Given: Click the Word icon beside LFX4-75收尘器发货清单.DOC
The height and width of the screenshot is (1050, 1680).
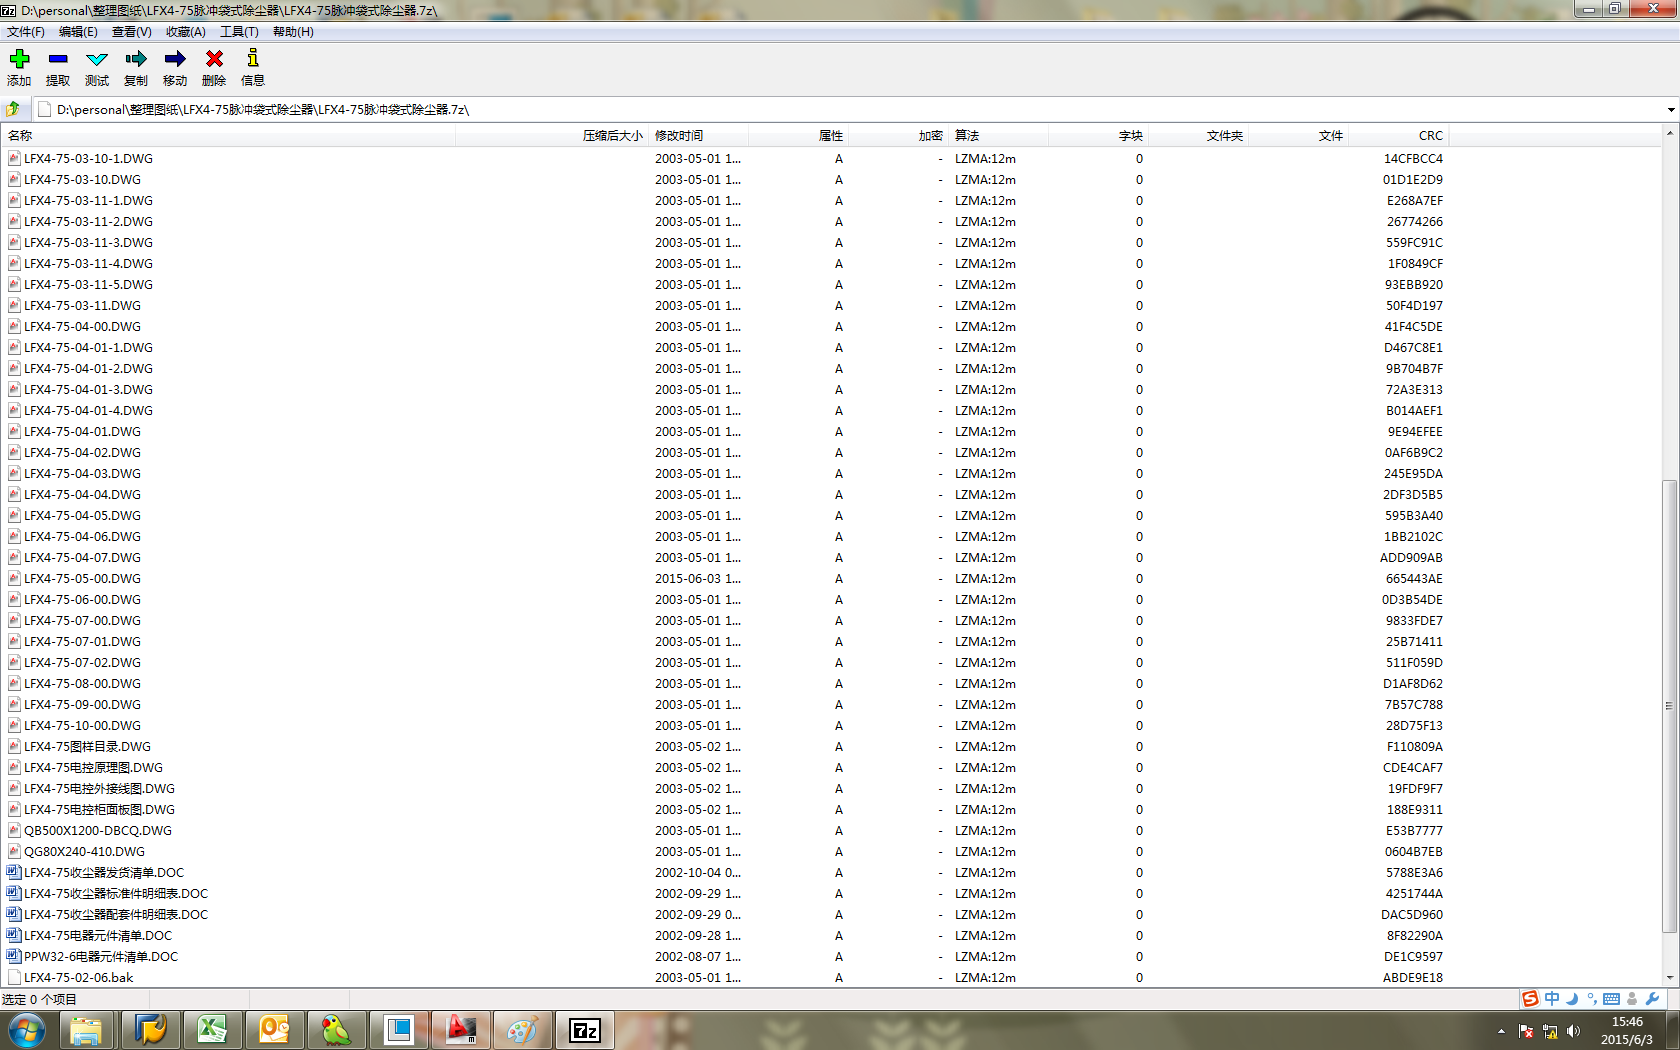Looking at the screenshot, I should (14, 872).
